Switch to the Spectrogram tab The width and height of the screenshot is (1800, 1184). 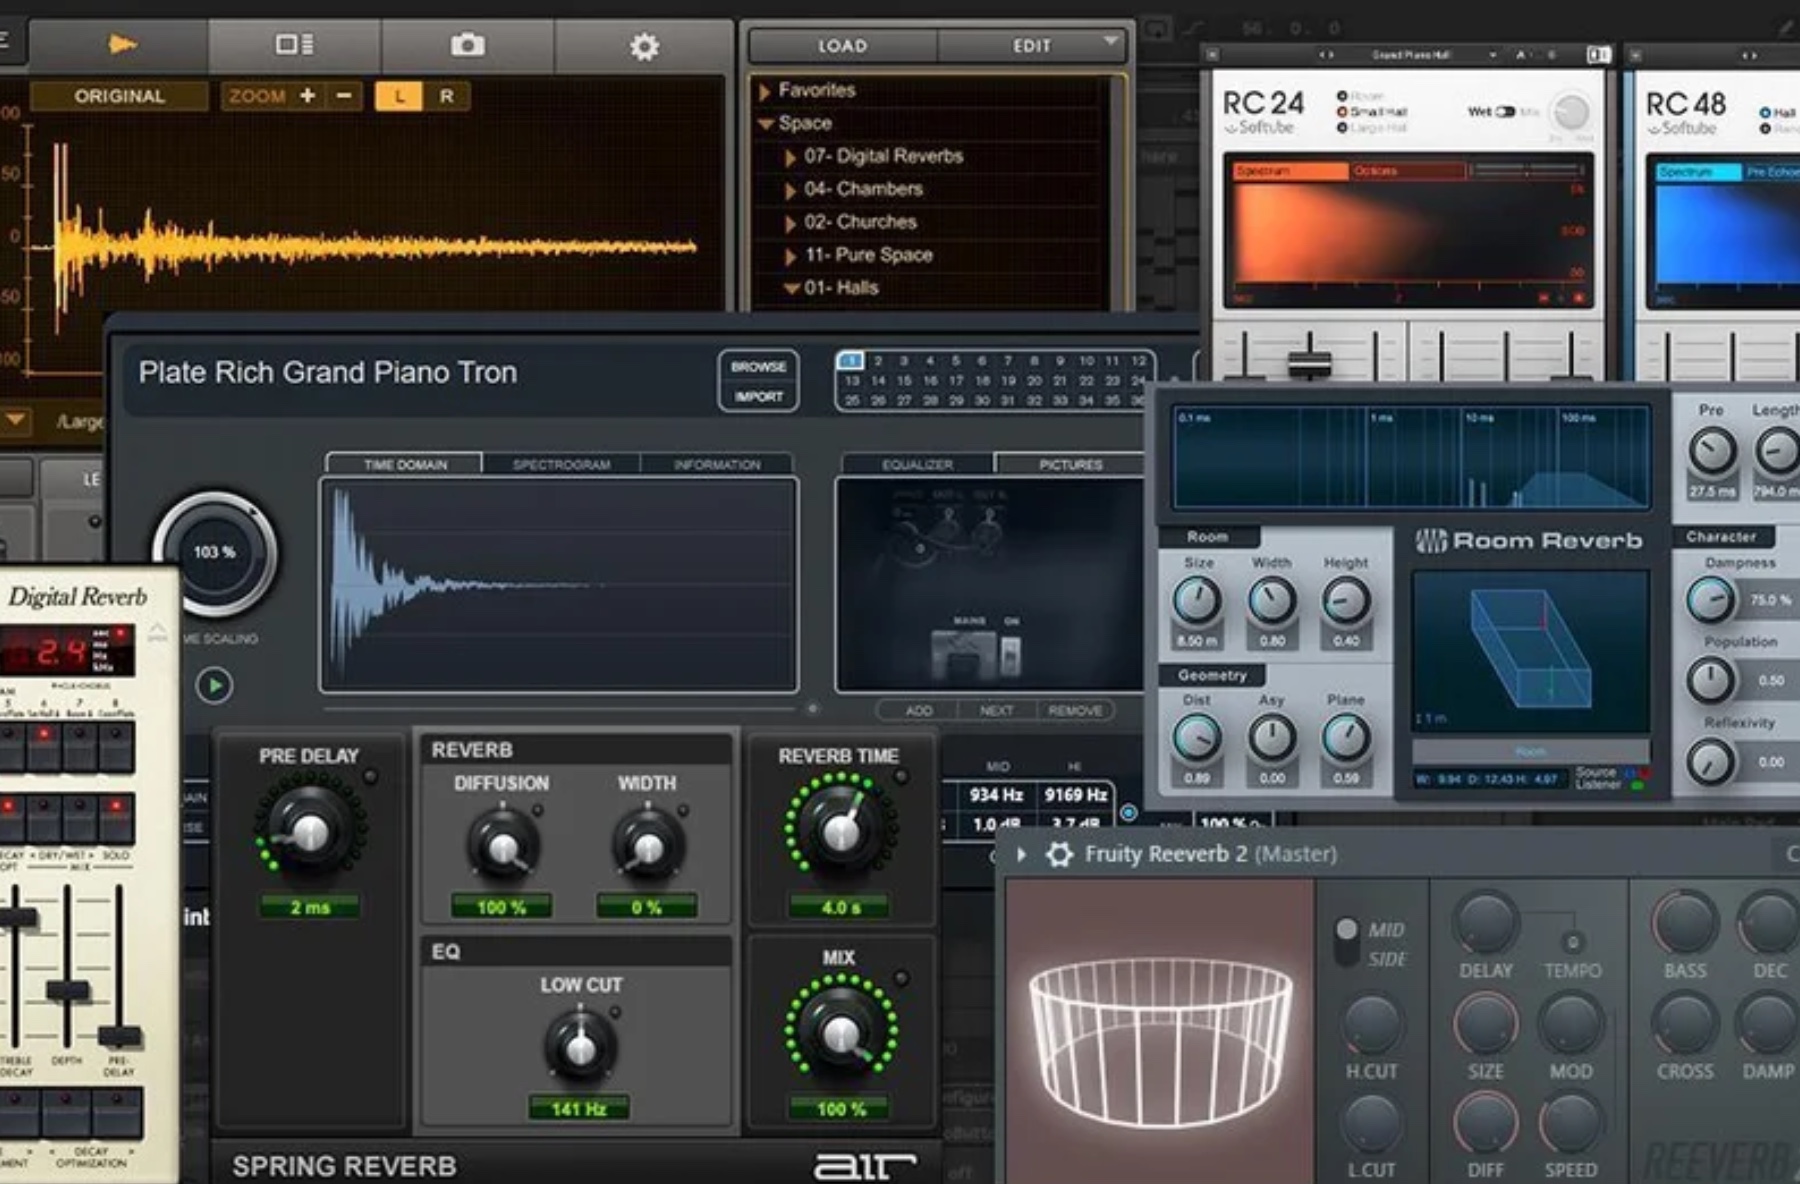point(561,464)
